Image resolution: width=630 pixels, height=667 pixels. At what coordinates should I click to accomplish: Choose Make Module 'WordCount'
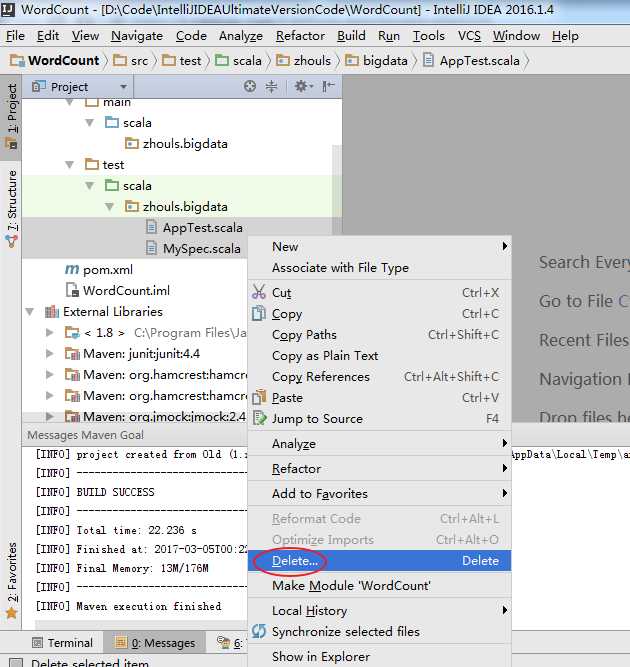[x=379, y=586]
